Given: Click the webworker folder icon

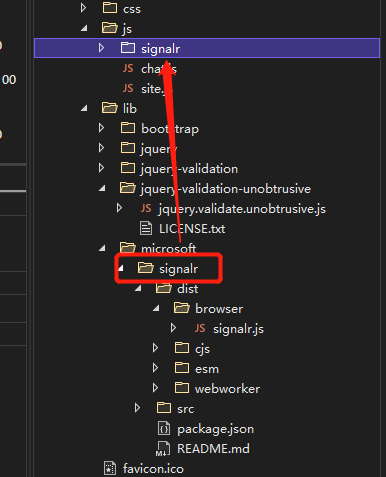Looking at the screenshot, I should click(182, 388).
